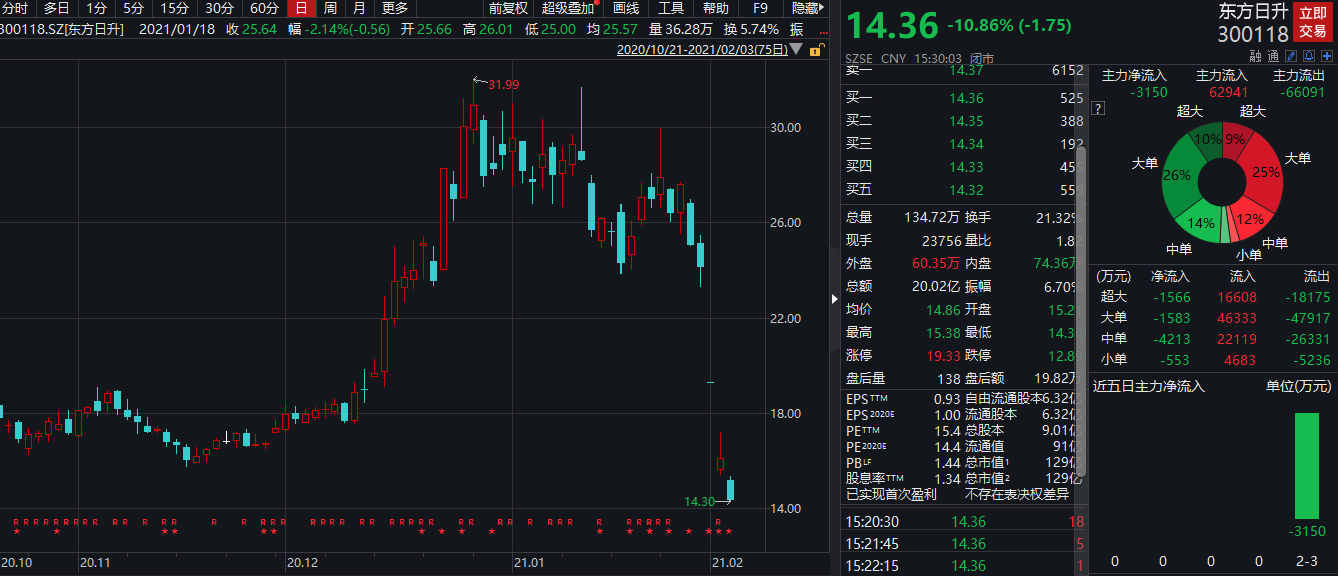Click the 融 margin trading indicator
Screen dimensions: 1338x576
1255,57
